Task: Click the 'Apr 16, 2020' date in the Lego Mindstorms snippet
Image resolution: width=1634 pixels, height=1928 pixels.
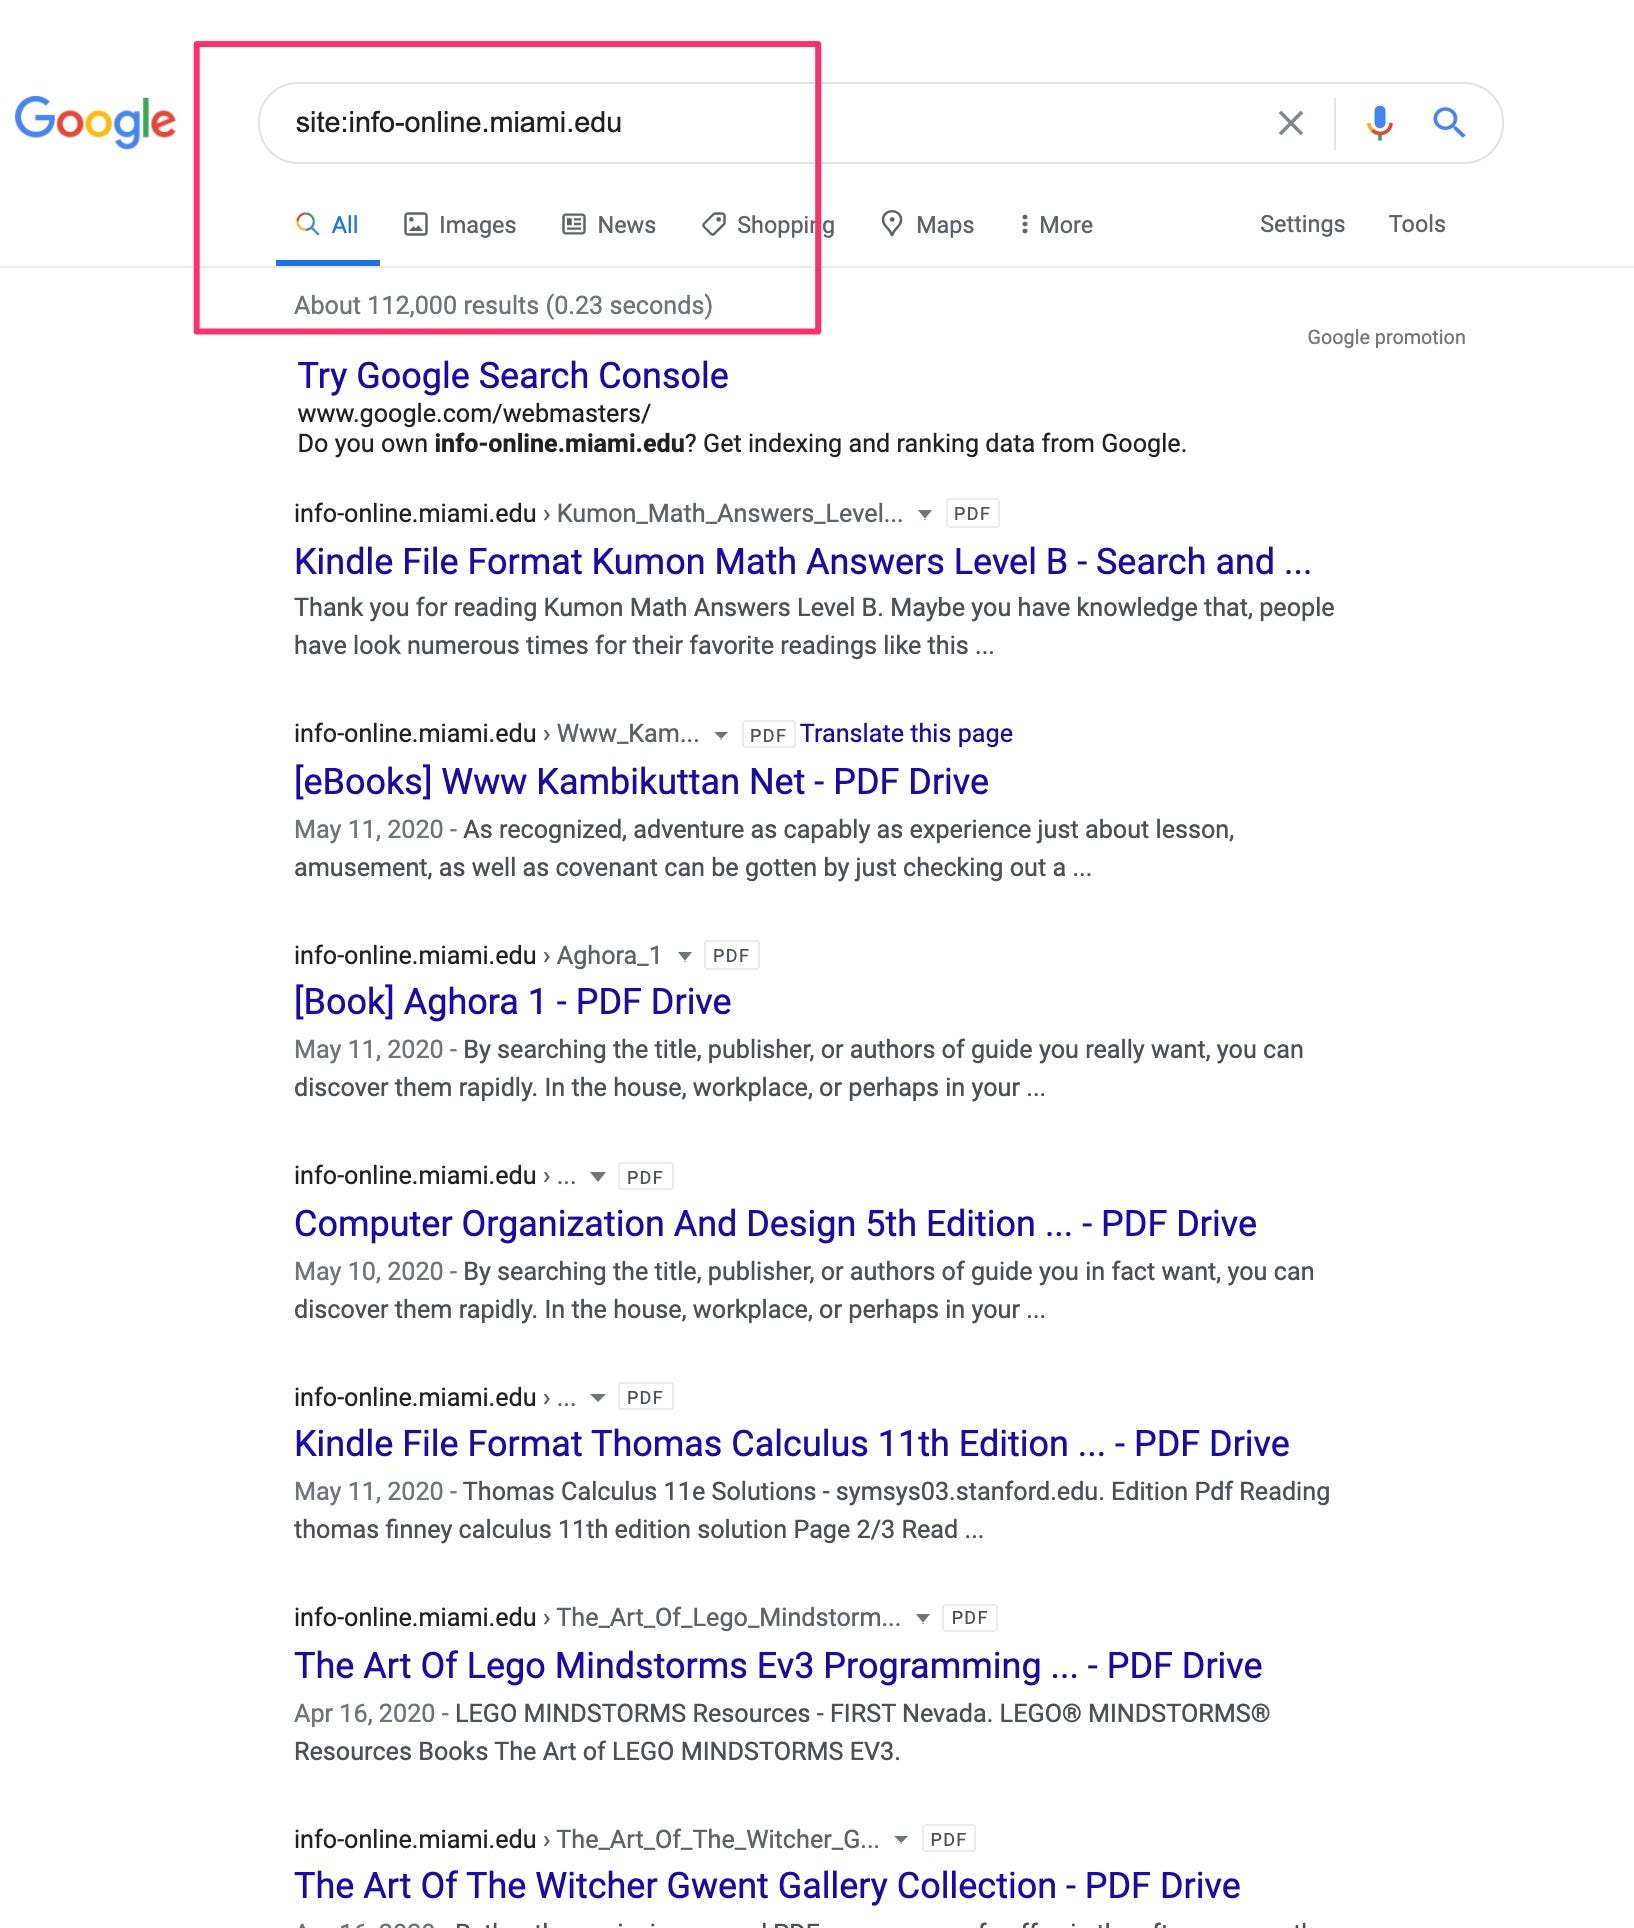Action: pos(364,1713)
